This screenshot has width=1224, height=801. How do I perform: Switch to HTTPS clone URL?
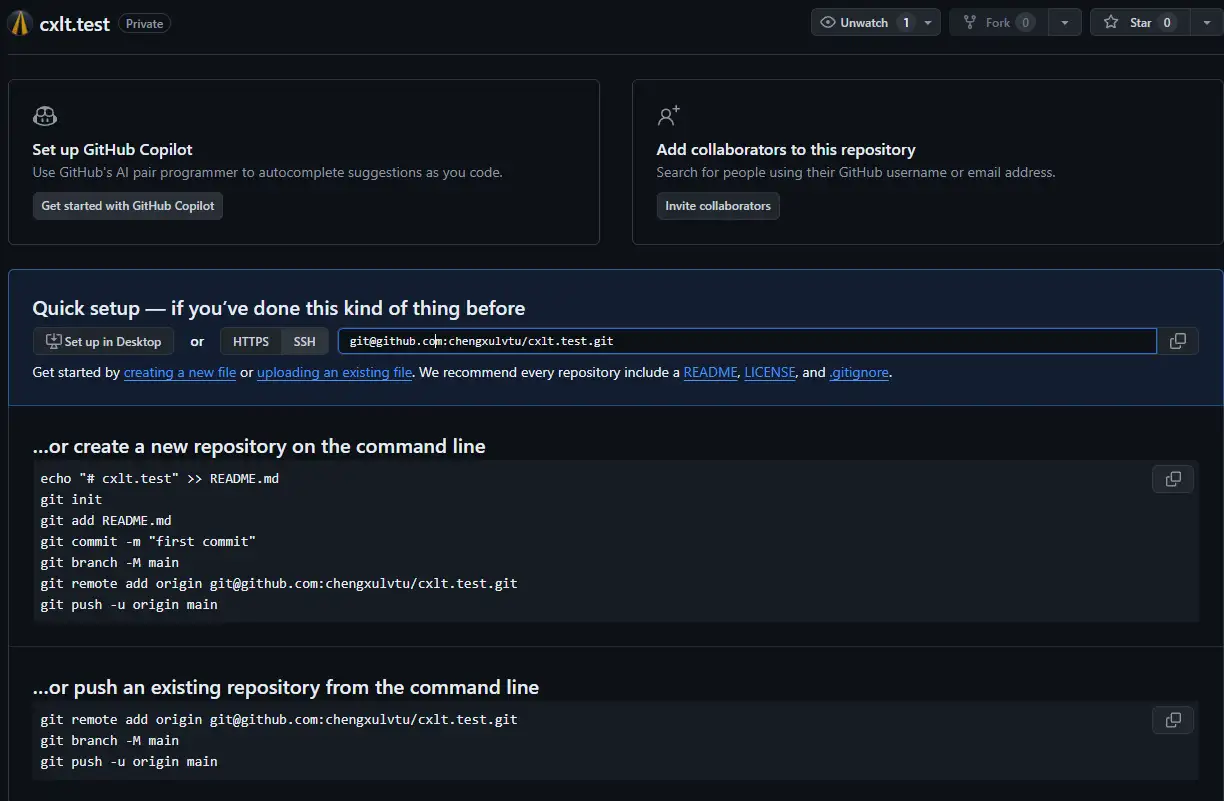pyautogui.click(x=251, y=341)
